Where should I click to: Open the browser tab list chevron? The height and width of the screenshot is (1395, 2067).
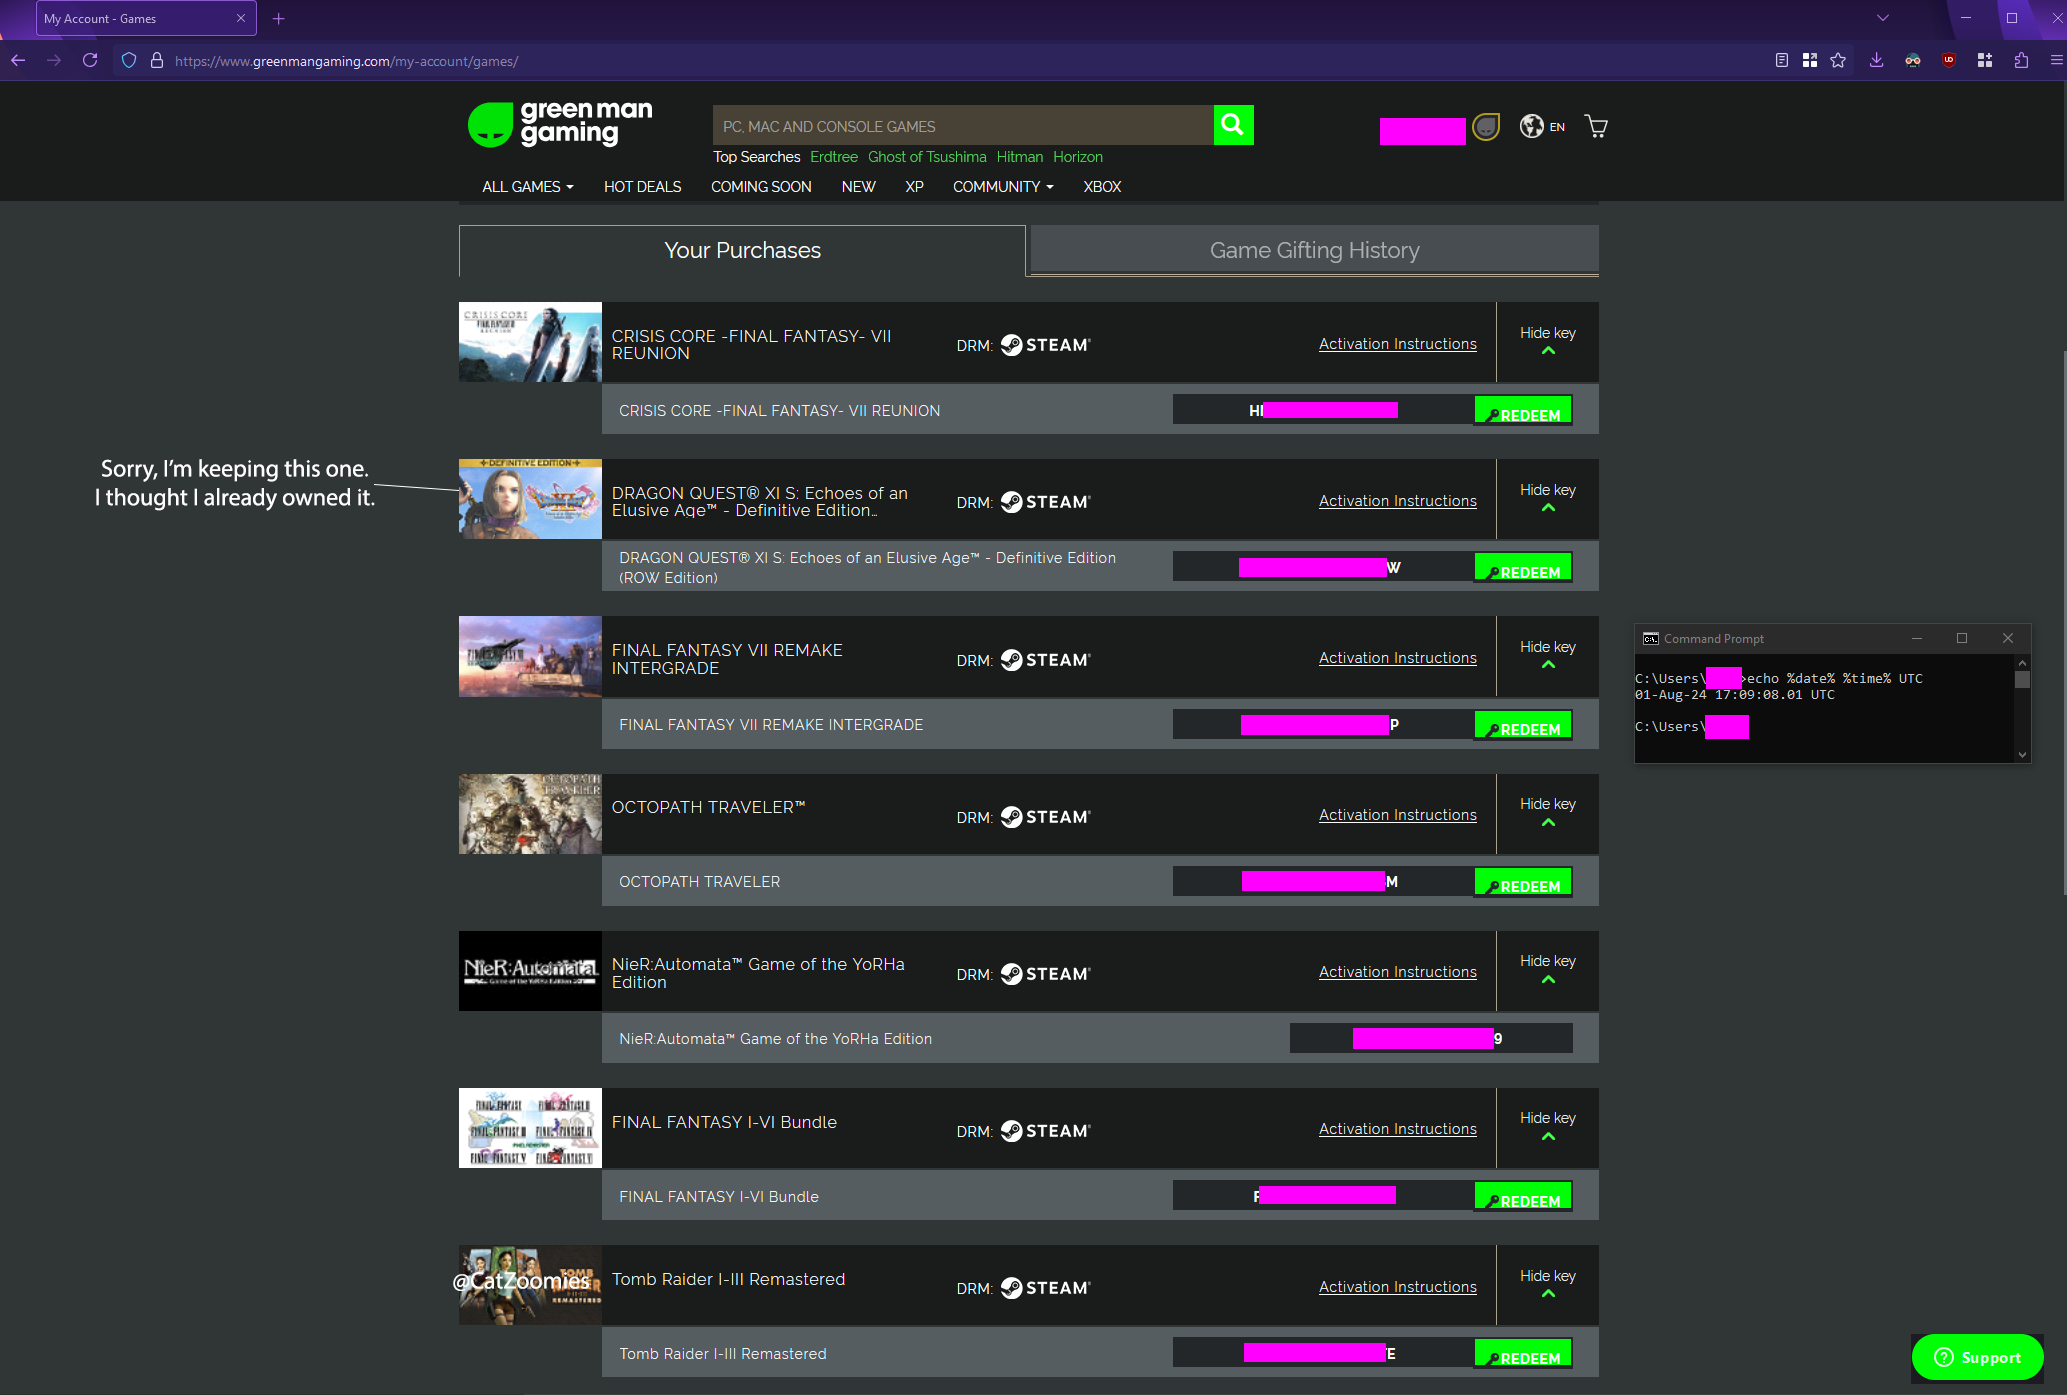pyautogui.click(x=1882, y=18)
